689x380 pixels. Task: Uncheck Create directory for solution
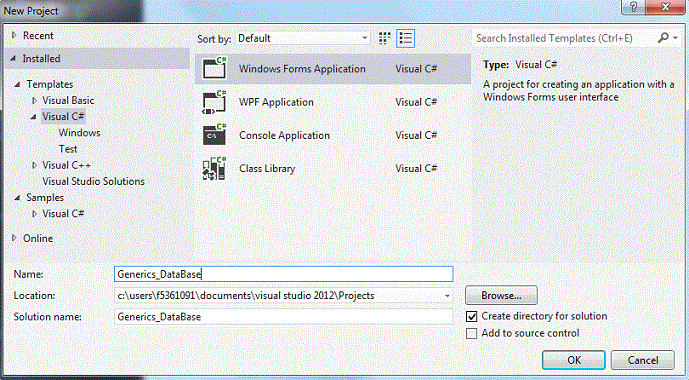(471, 316)
